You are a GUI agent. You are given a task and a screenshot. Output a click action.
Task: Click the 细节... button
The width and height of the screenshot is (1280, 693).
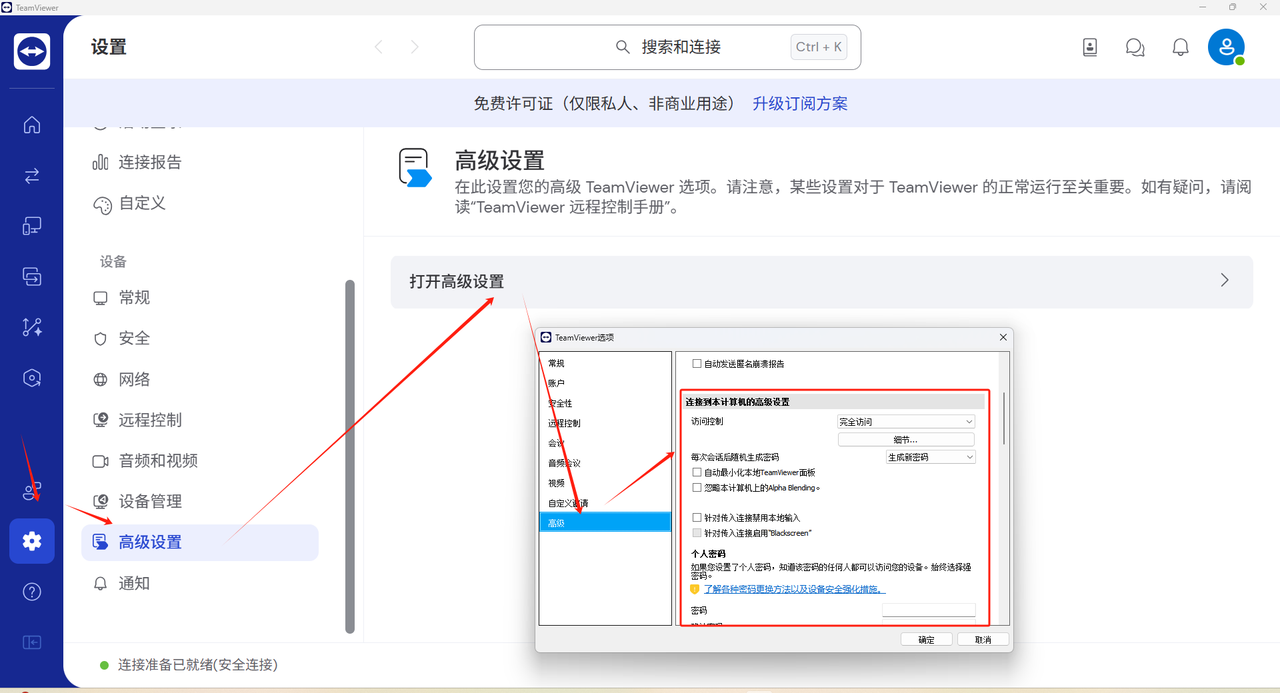click(906, 439)
